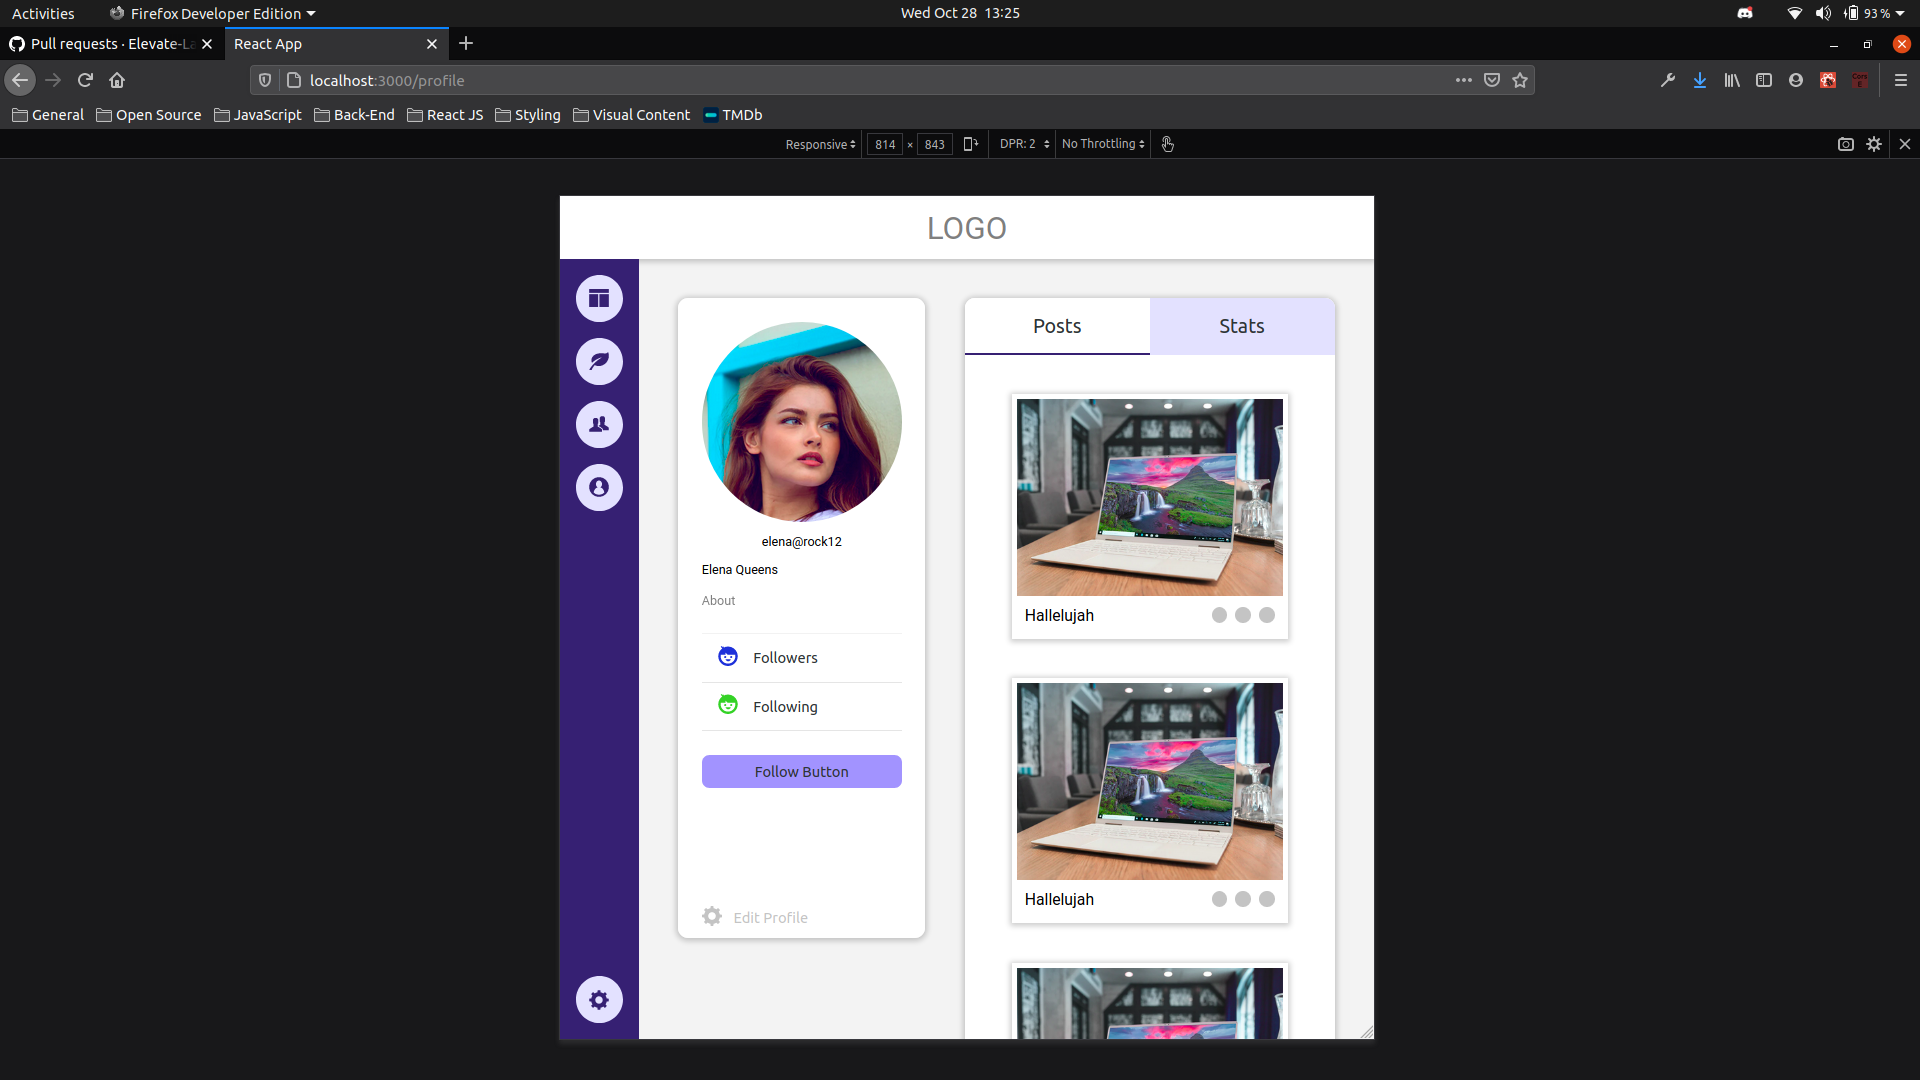Rotate the viewport orientation in responsive mode

point(969,144)
